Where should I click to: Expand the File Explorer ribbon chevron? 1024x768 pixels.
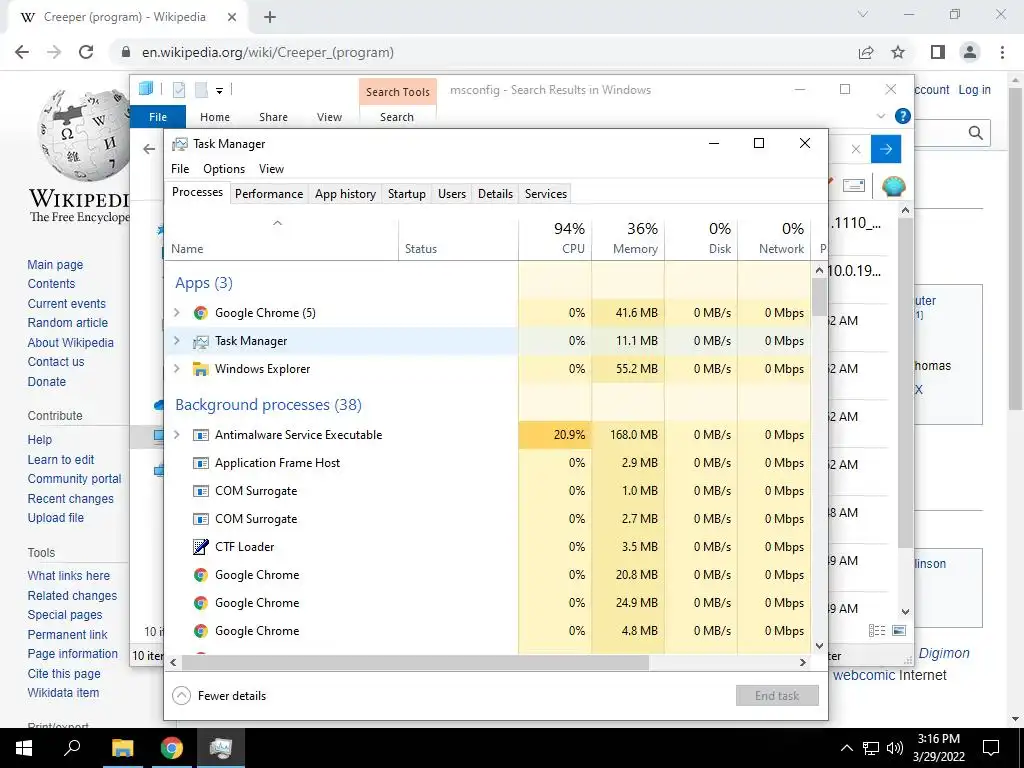coord(881,116)
